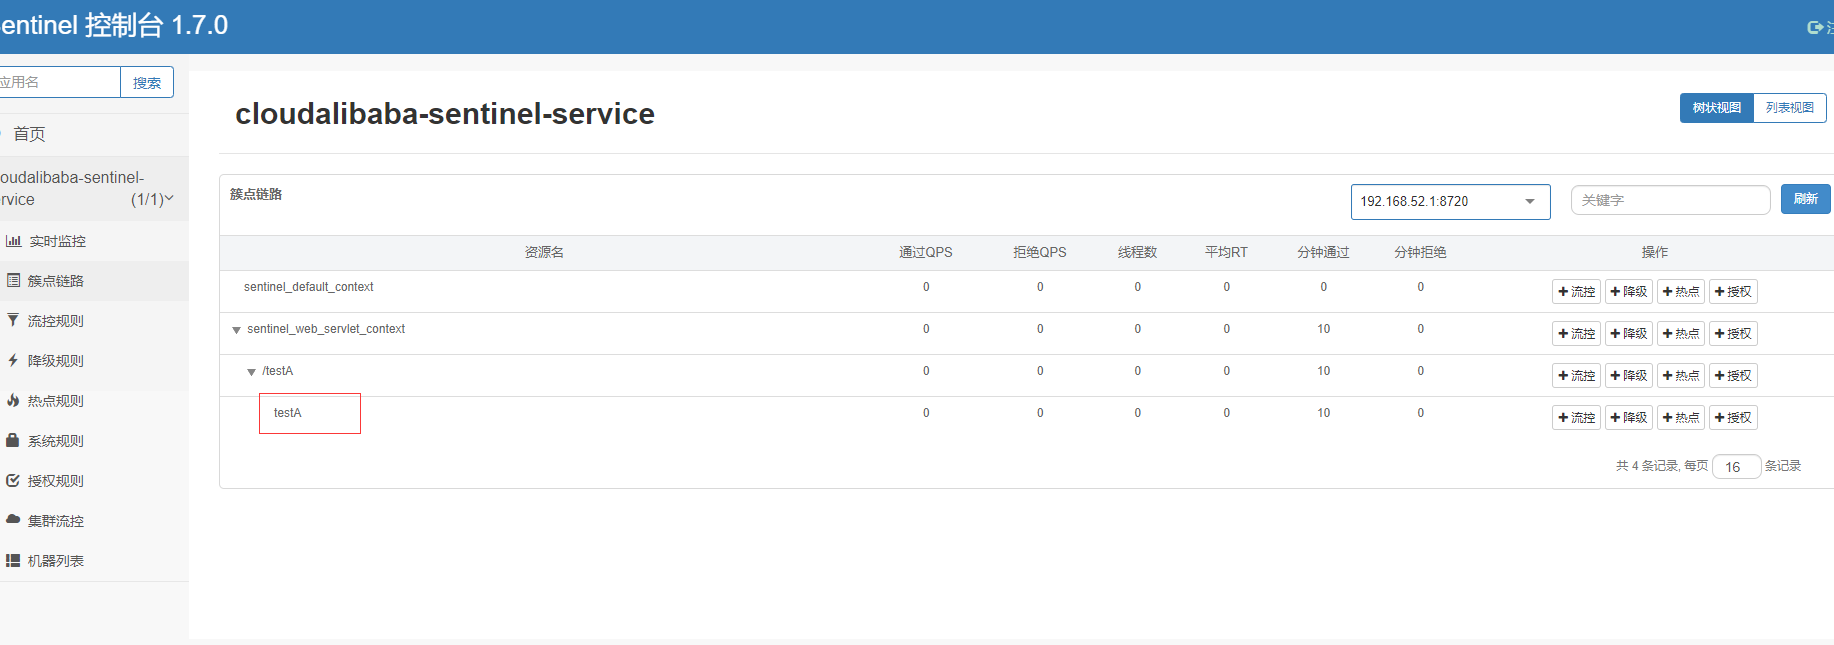Select the sentinel_default_context resource name
This screenshot has width=1834, height=645.
[308, 287]
